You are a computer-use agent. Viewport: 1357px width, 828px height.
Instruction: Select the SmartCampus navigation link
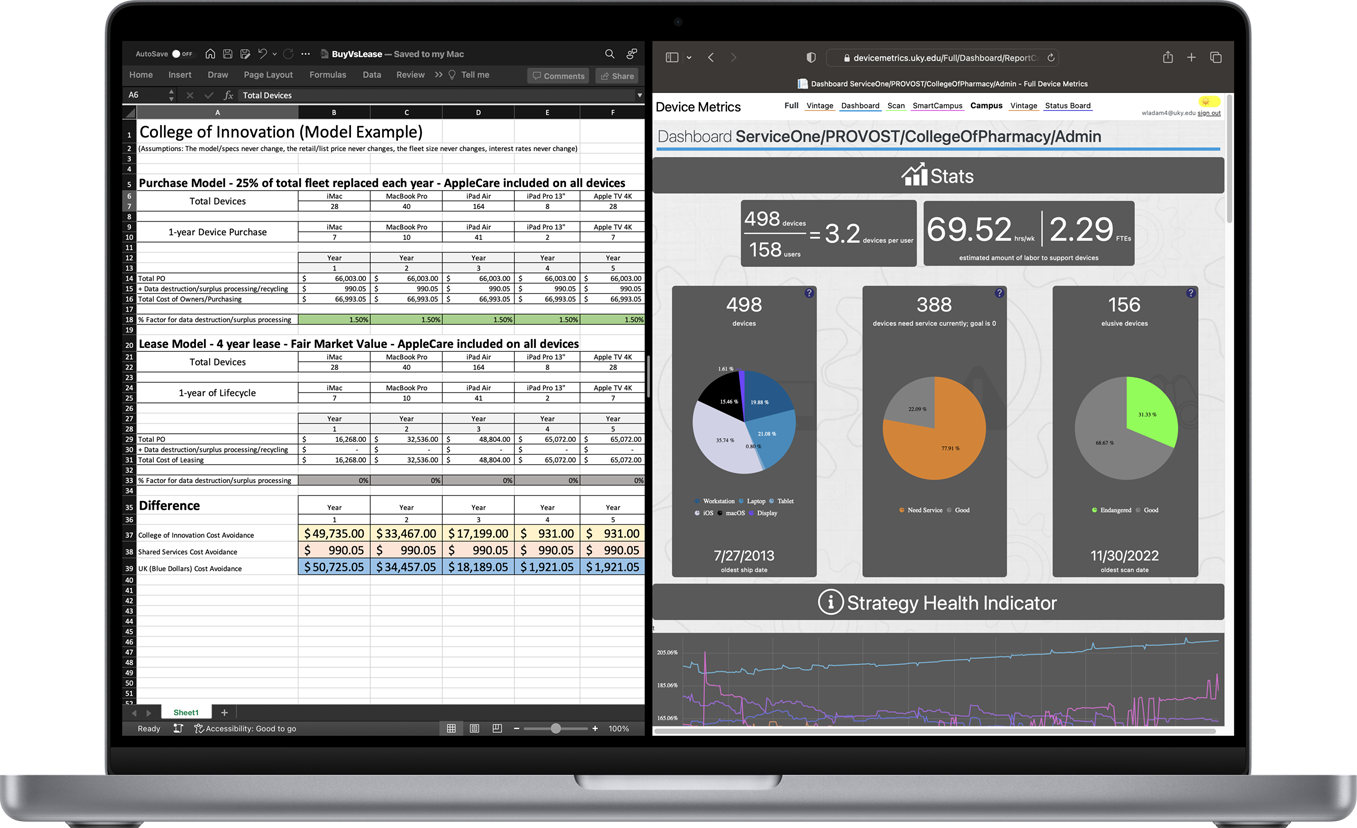click(937, 106)
